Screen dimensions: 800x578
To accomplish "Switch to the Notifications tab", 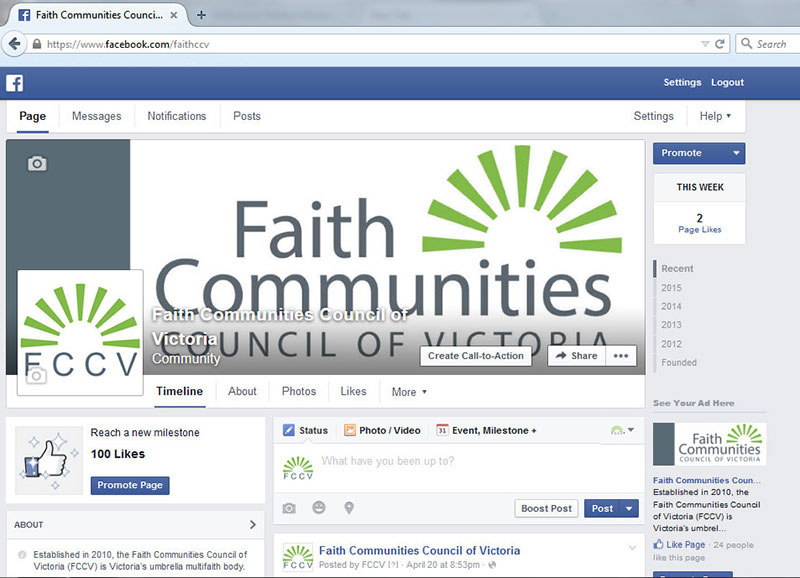I will (177, 116).
